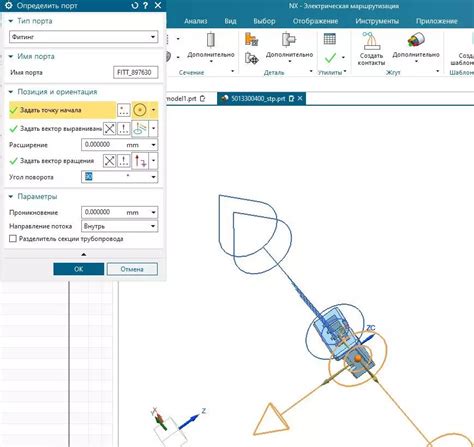474x447 pixels.
Task: Select the Задать точку начала step
Action: click(x=62, y=110)
